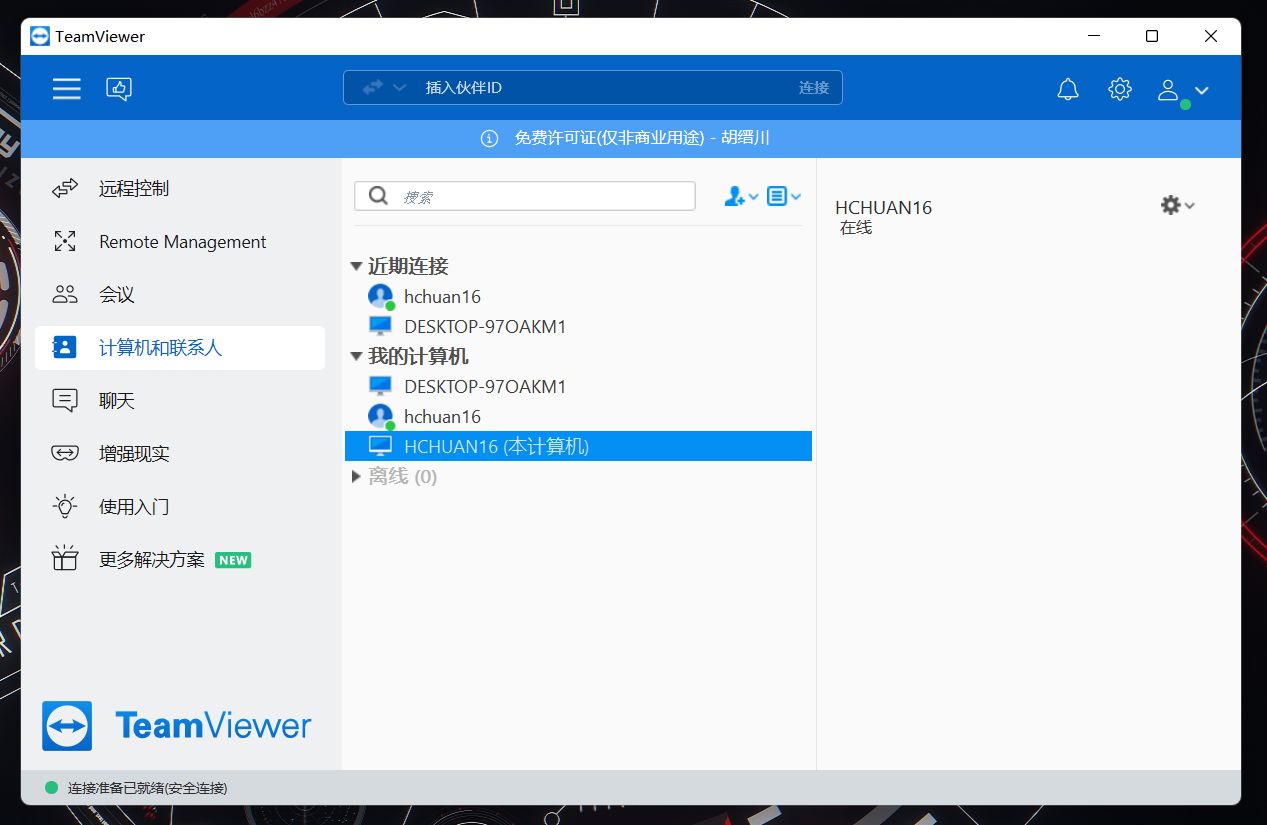The height and width of the screenshot is (825, 1267).
Task: Open the 会议 section
Action: pos(180,294)
